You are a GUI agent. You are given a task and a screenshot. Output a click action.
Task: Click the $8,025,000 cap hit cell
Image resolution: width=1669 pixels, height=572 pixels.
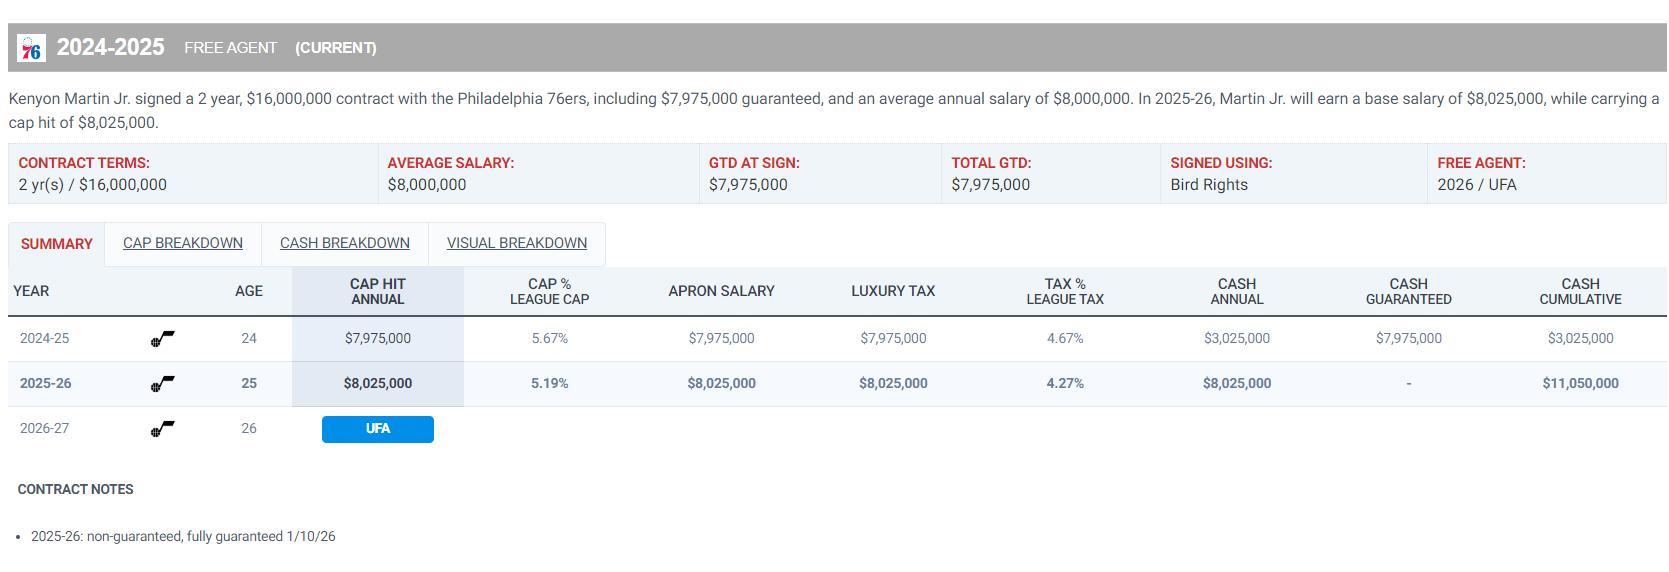378,384
